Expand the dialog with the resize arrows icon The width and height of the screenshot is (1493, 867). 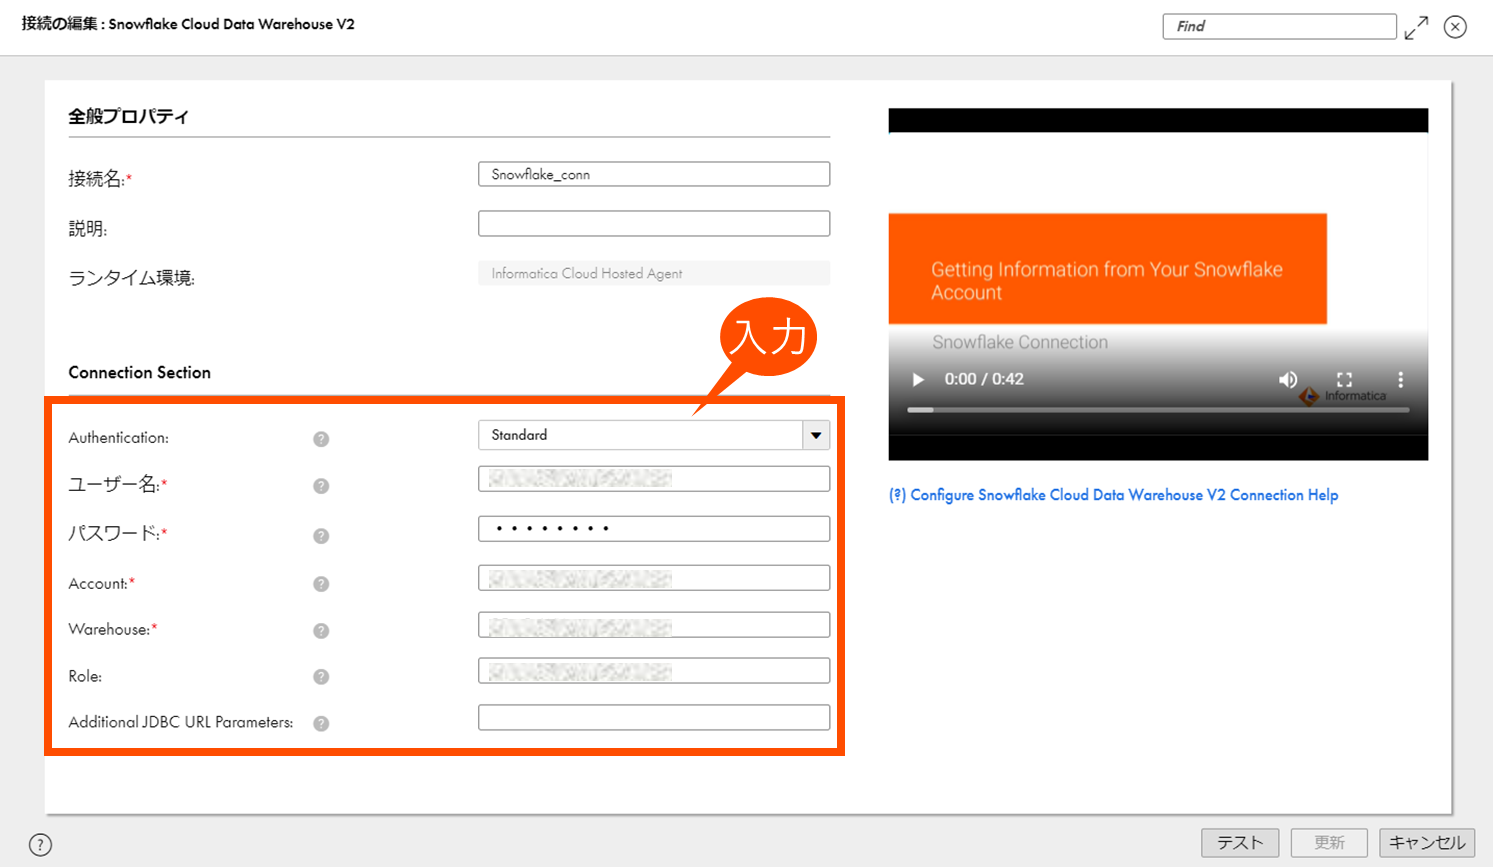(x=1416, y=28)
